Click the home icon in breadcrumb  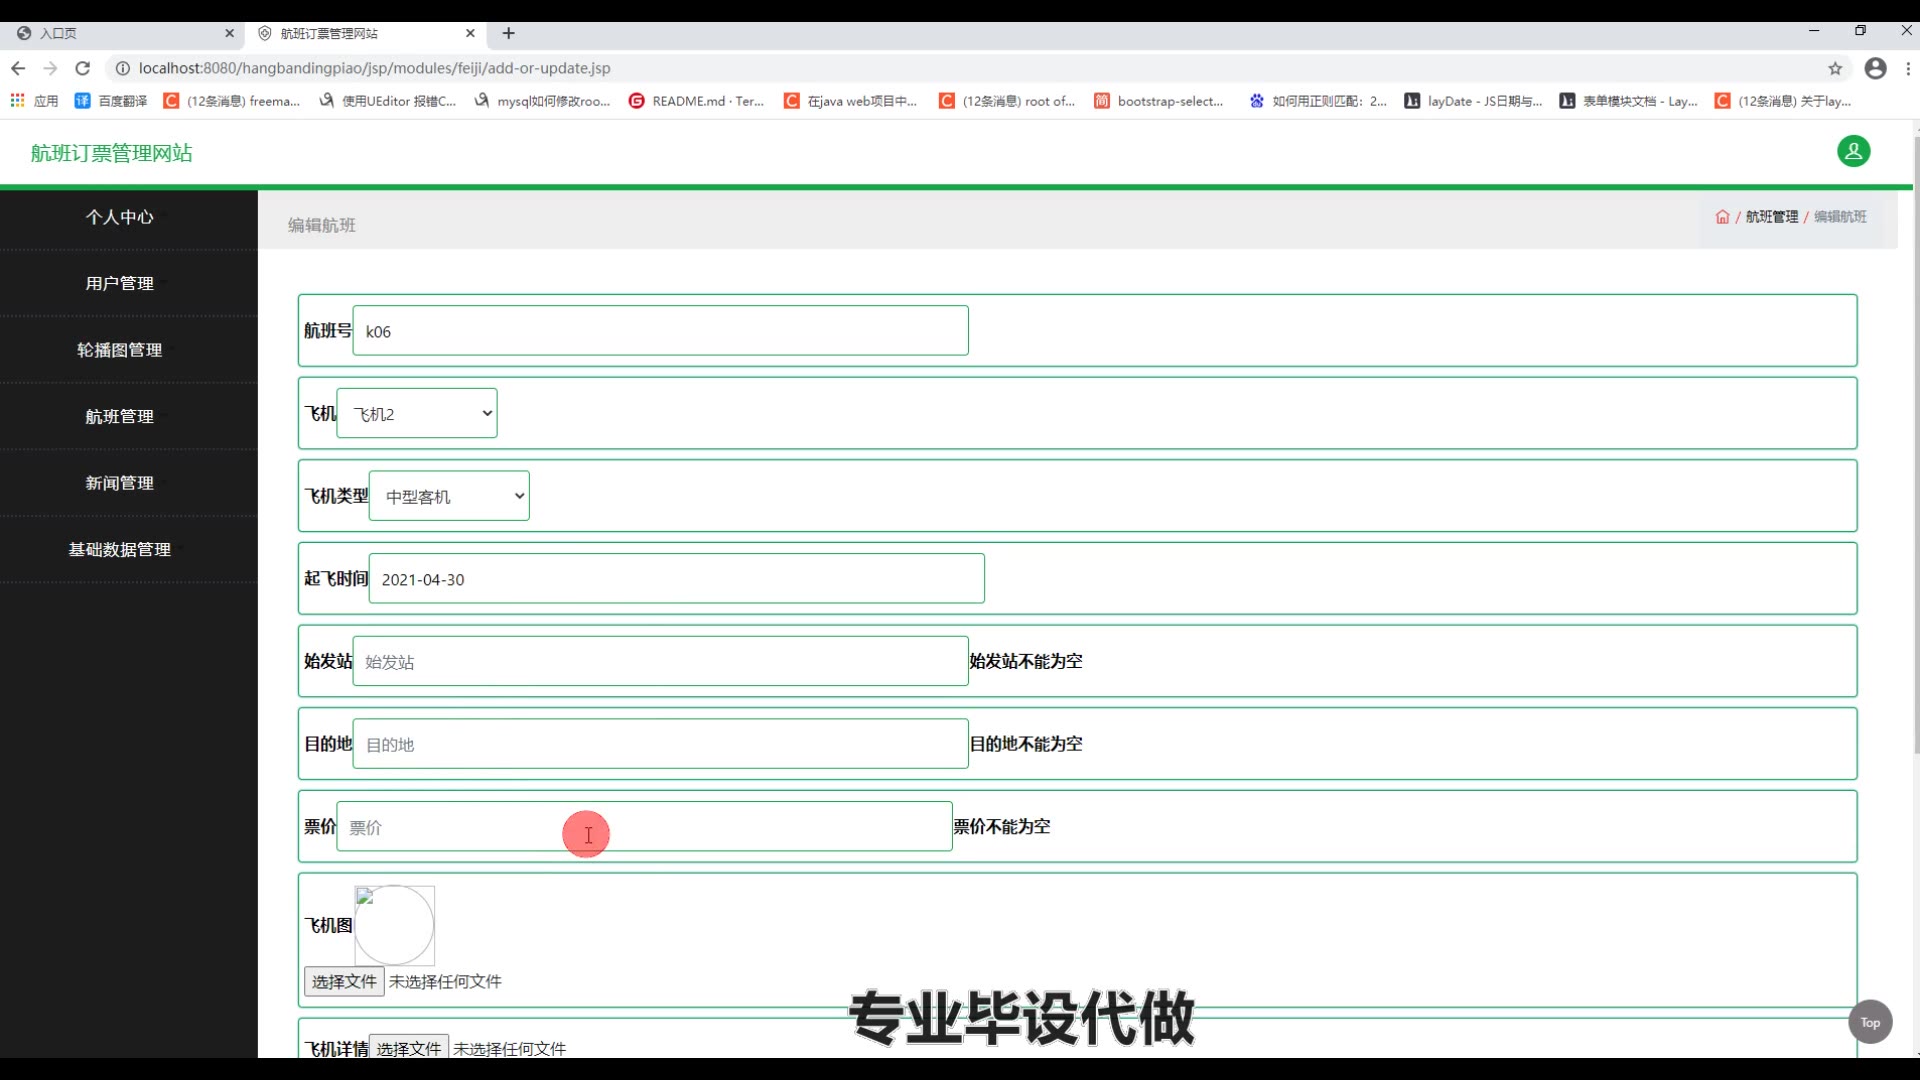[x=1722, y=217]
